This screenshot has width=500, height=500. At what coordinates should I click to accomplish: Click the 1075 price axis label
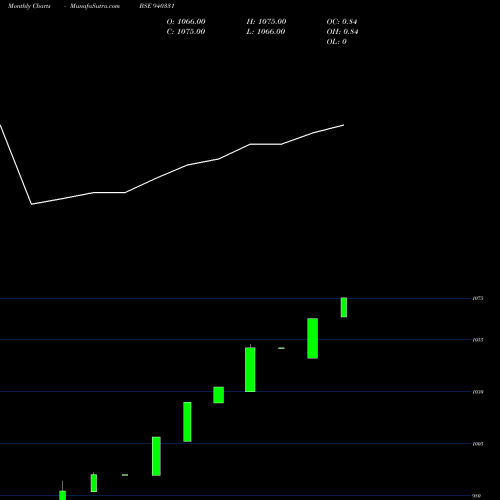tap(478, 298)
